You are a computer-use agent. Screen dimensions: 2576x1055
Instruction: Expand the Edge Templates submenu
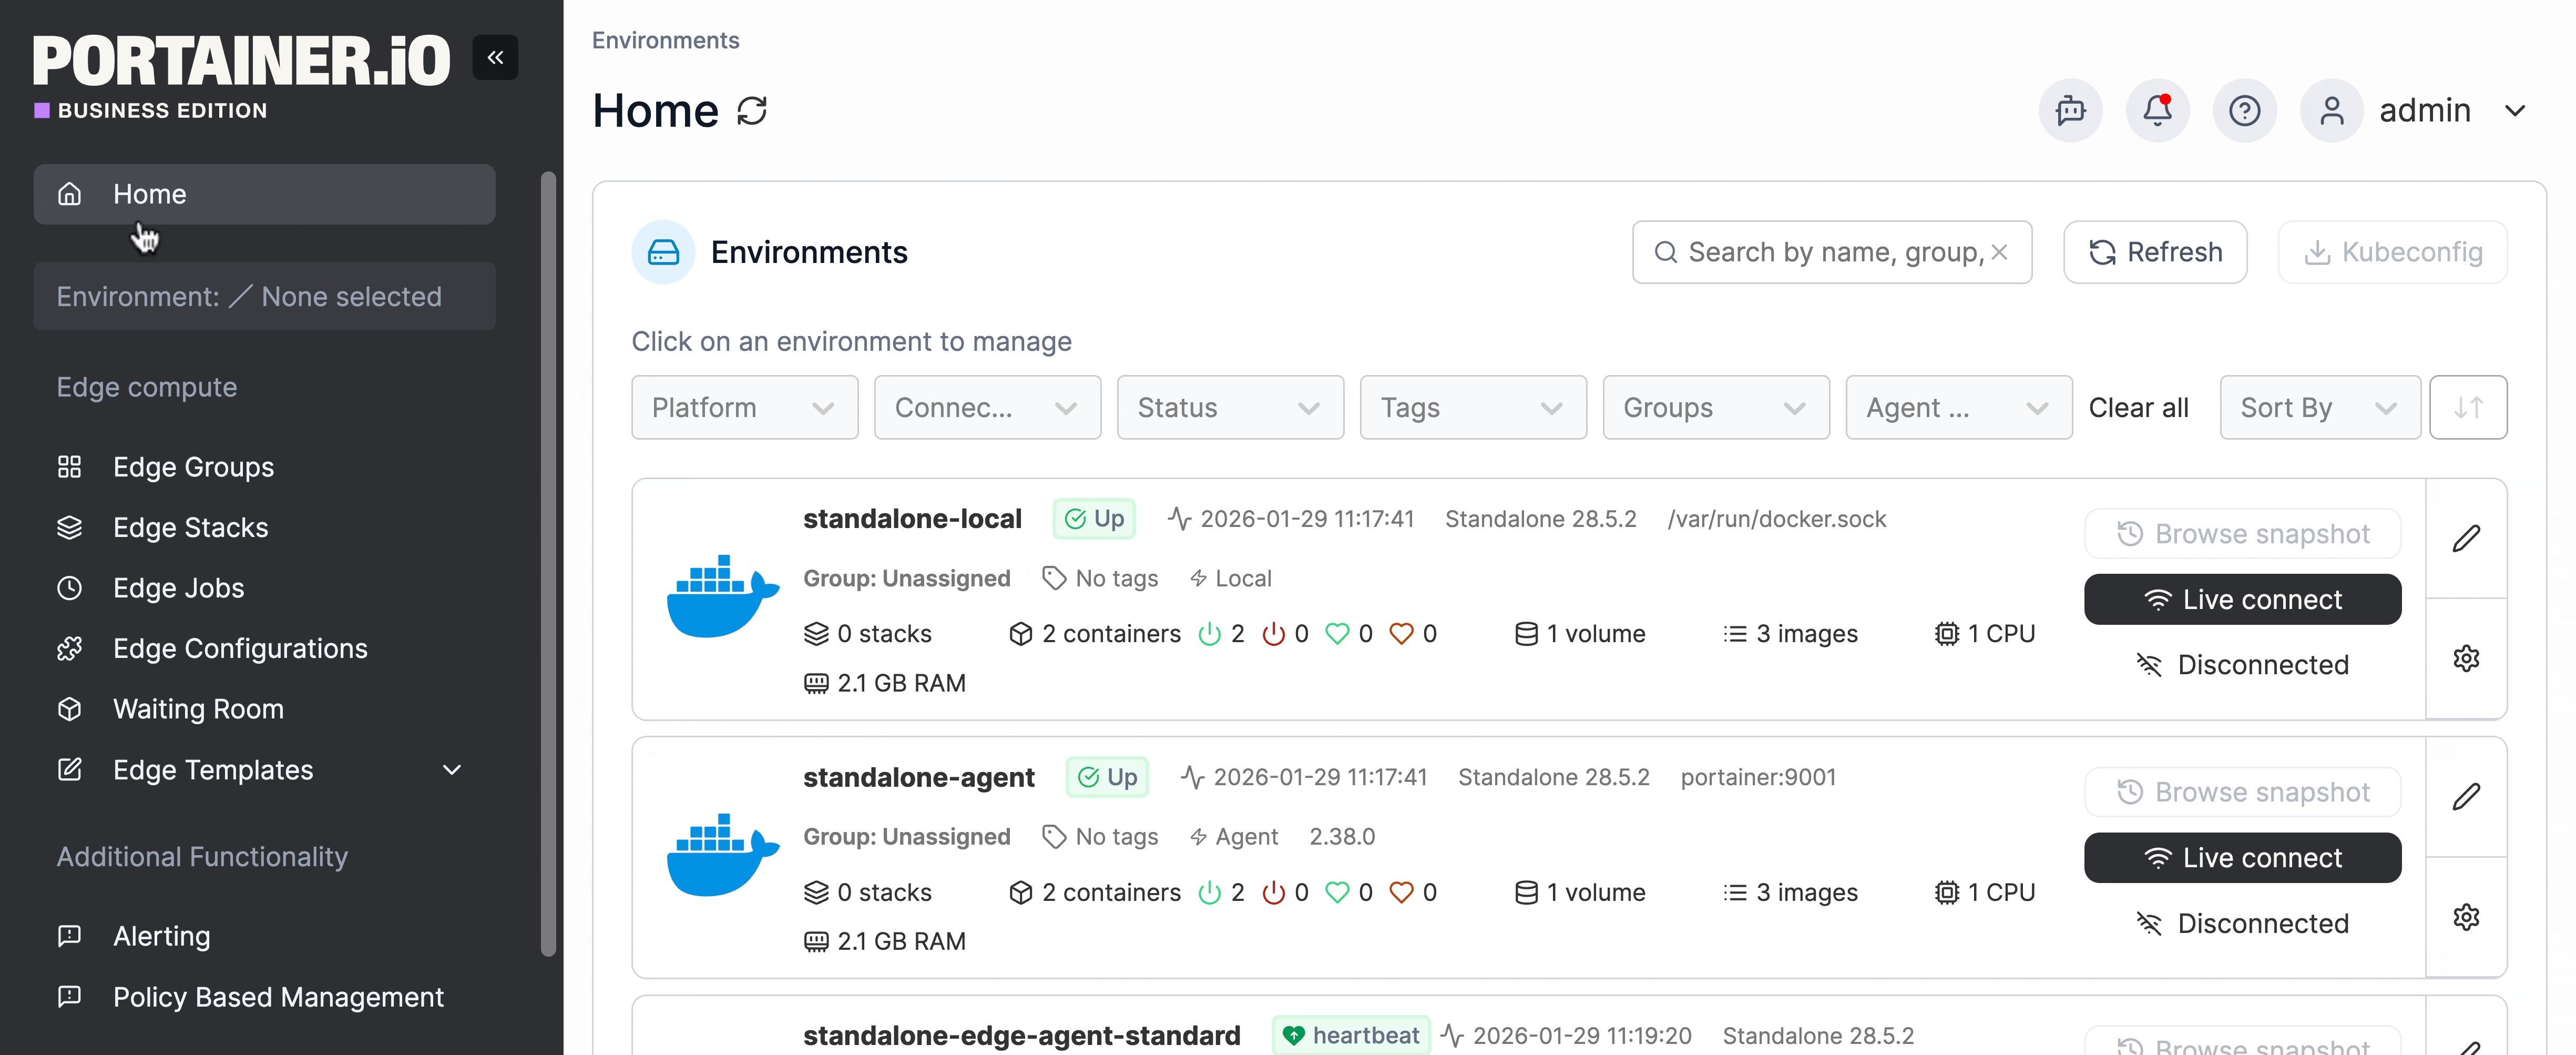[452, 770]
